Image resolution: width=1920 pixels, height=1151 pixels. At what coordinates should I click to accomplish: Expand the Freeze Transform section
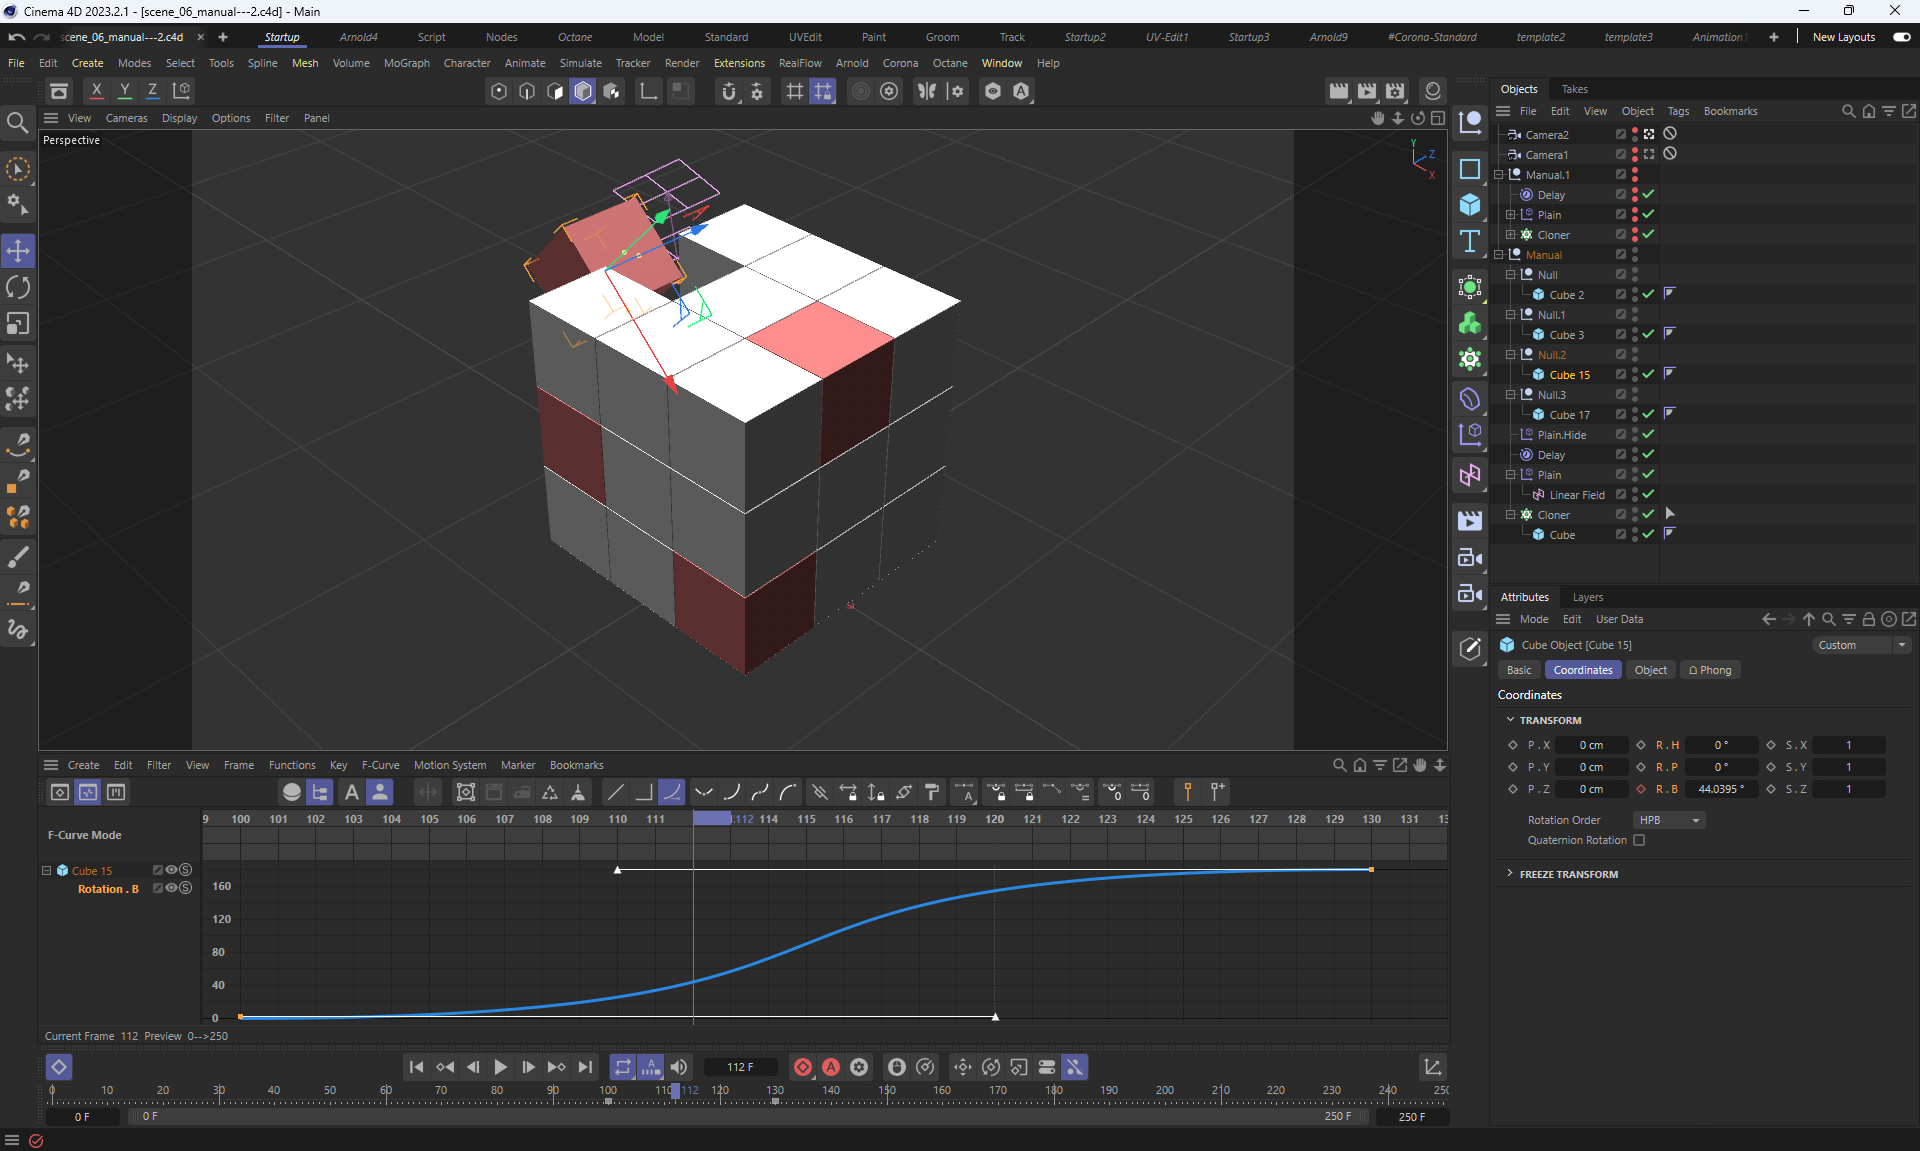(x=1510, y=874)
